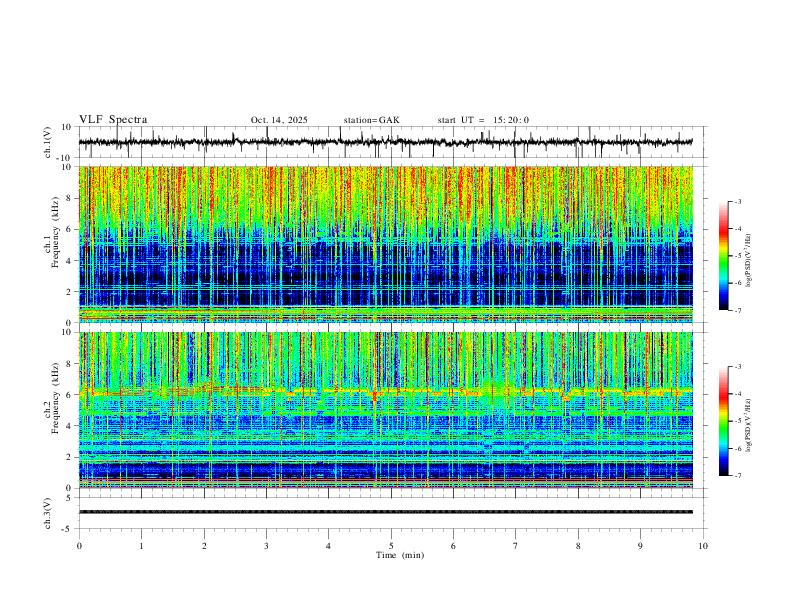
Task: Click the "station=GAK" header label
Action: tap(371, 120)
